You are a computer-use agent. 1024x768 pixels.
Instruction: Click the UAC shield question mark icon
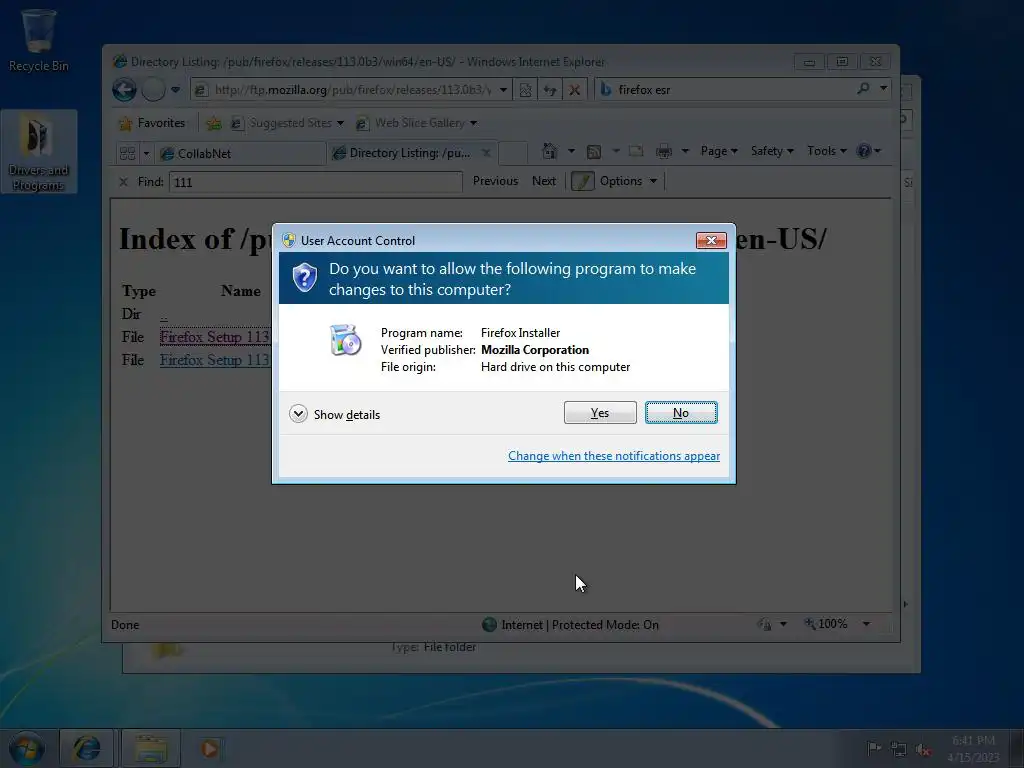pos(304,278)
